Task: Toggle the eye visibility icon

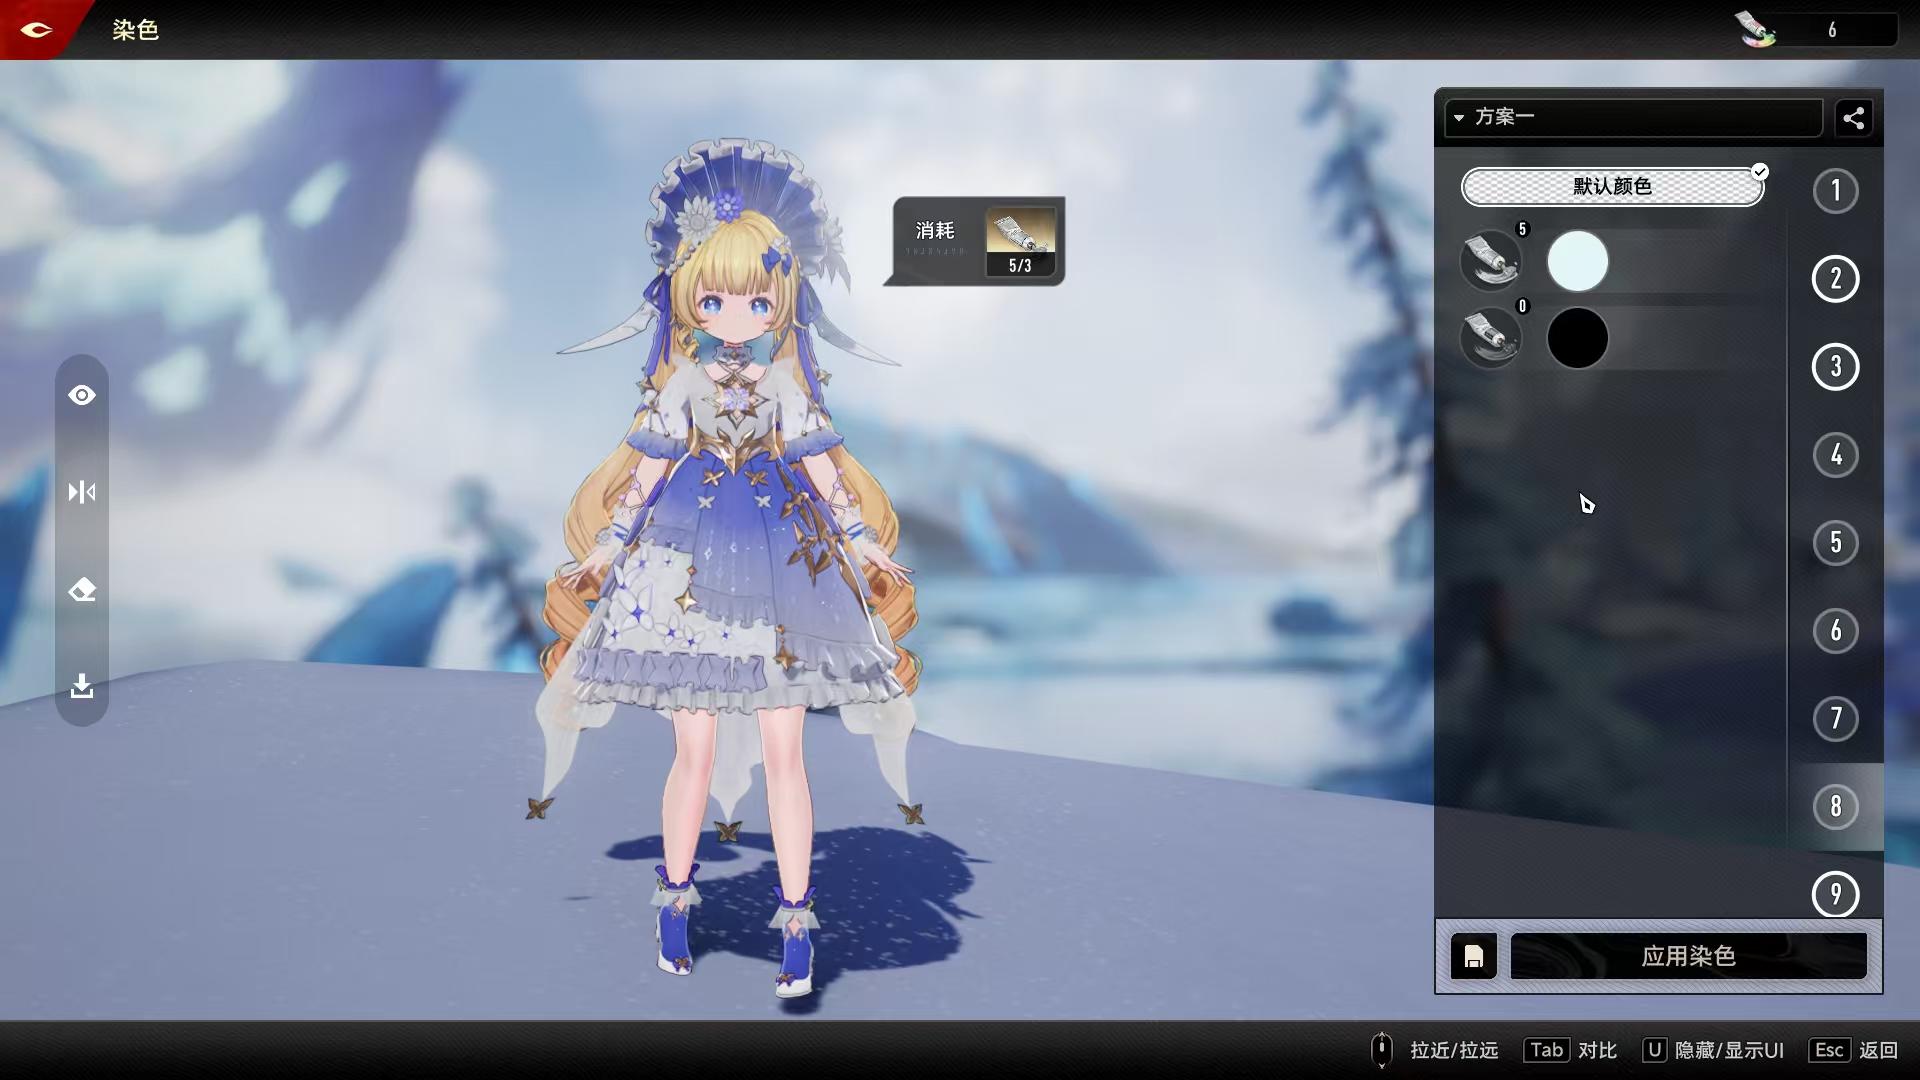Action: 82,395
